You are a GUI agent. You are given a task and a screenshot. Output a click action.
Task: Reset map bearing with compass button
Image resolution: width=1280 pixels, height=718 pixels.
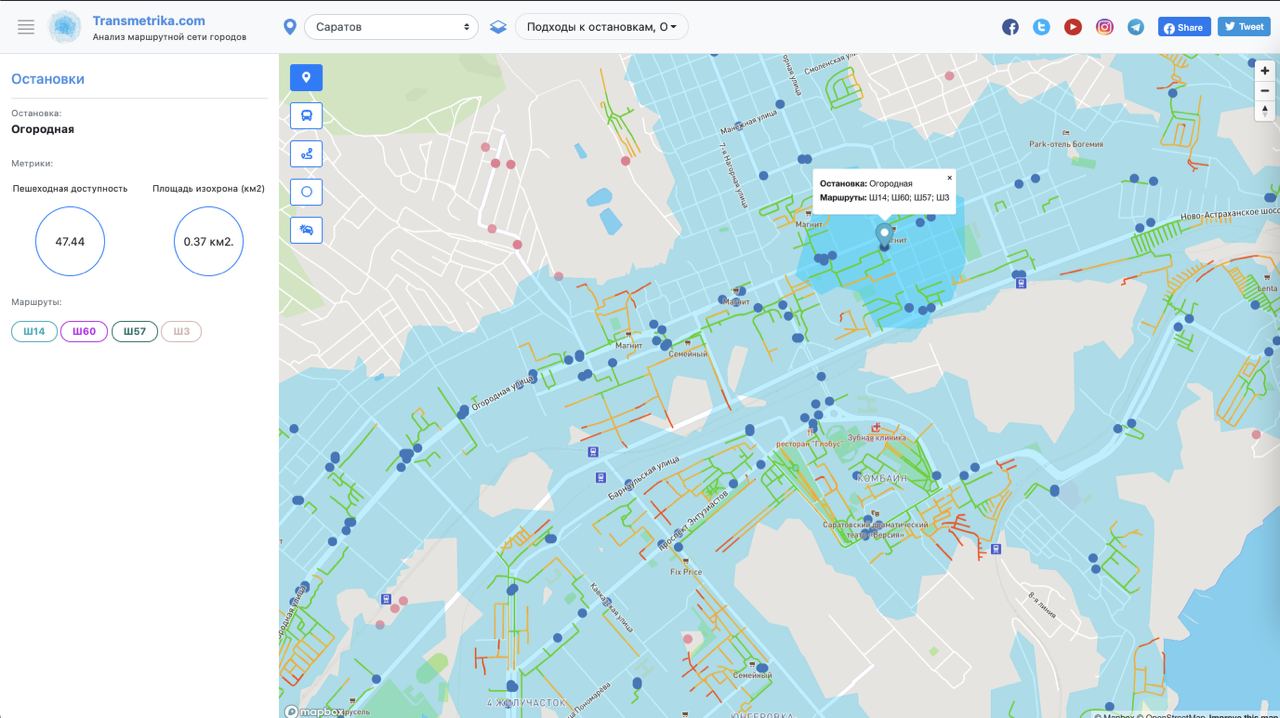[1265, 111]
